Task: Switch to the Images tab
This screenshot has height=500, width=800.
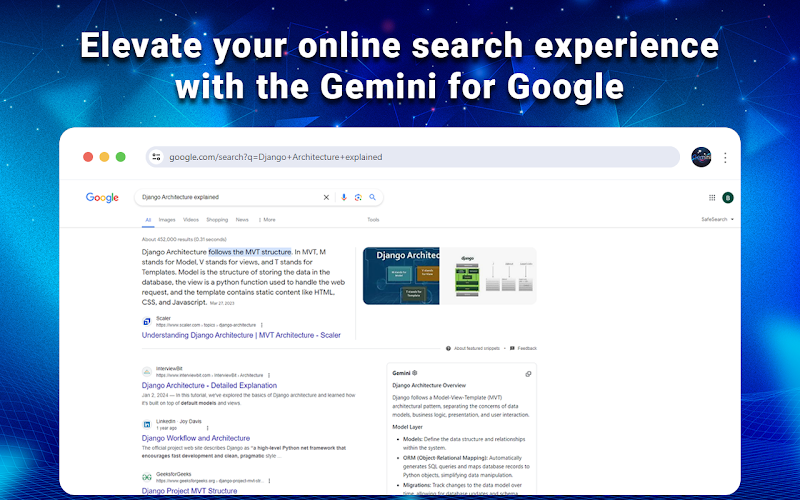Action: [167, 220]
